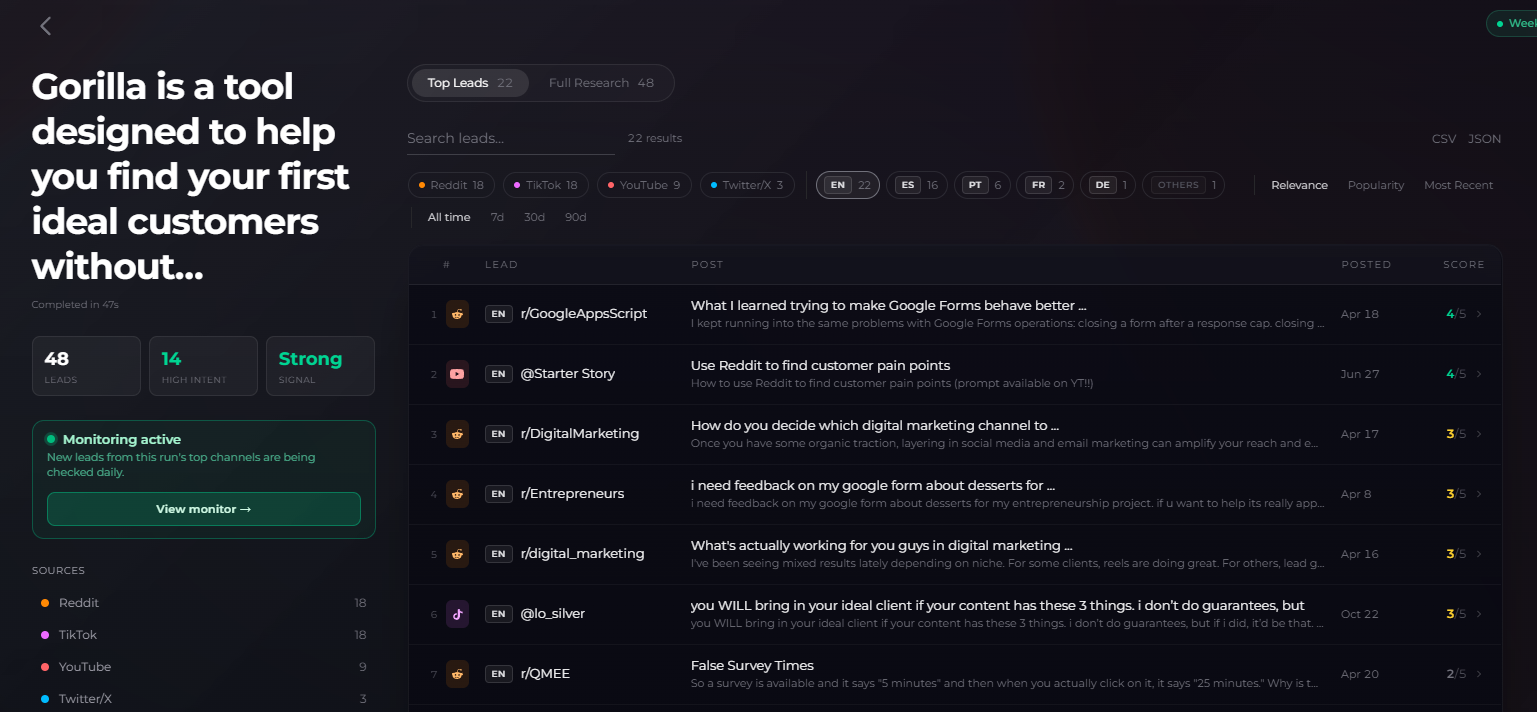The width and height of the screenshot is (1537, 712).
Task: Click the r/GoogleAppsScript lead name
Action: tap(584, 314)
